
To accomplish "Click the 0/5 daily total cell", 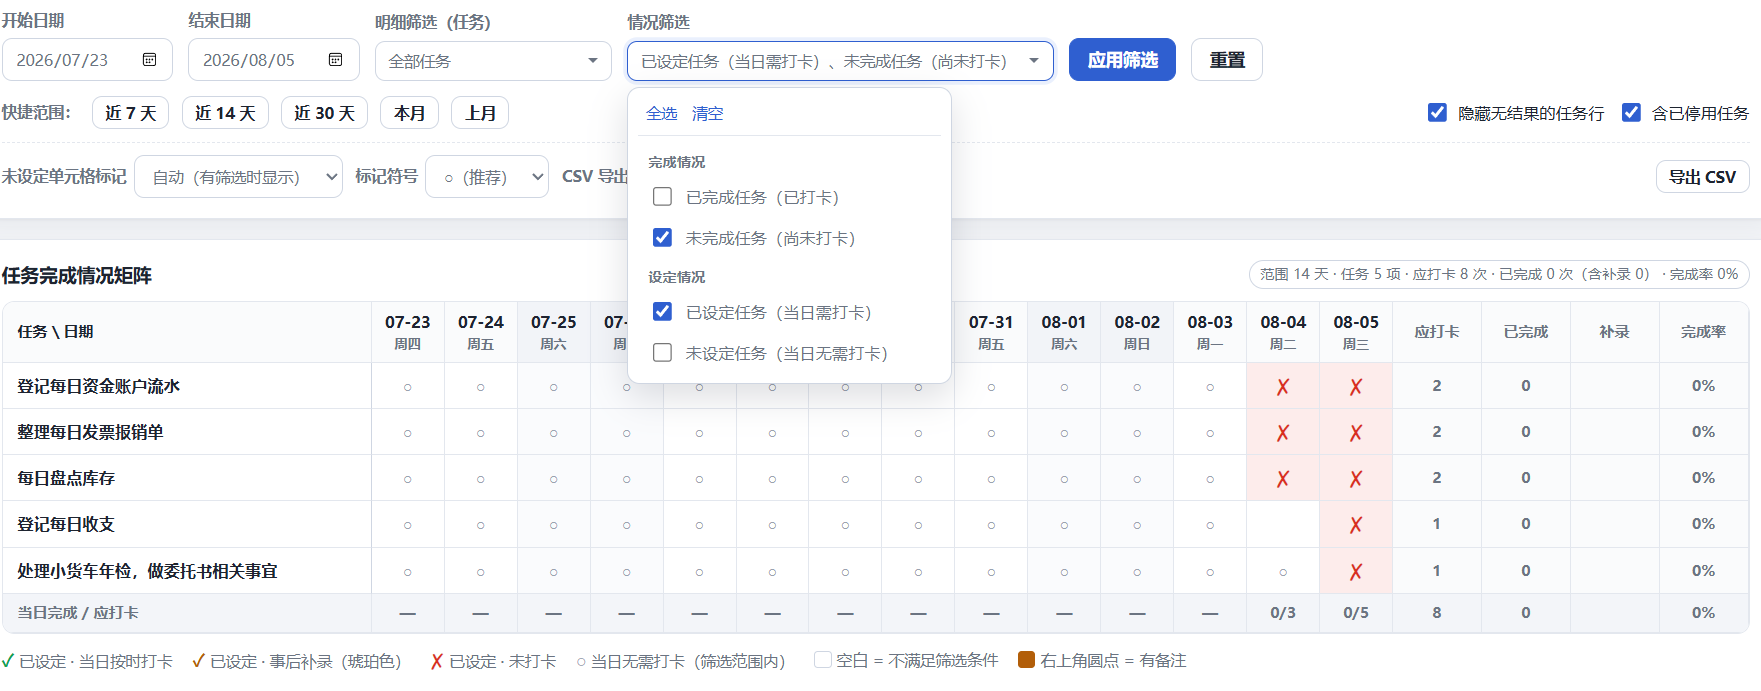I will click(1356, 613).
